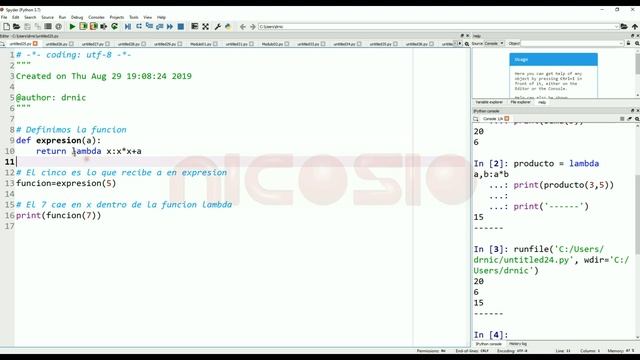The width and height of the screenshot is (640, 360).
Task: Run file with green play button
Action: 72,27
